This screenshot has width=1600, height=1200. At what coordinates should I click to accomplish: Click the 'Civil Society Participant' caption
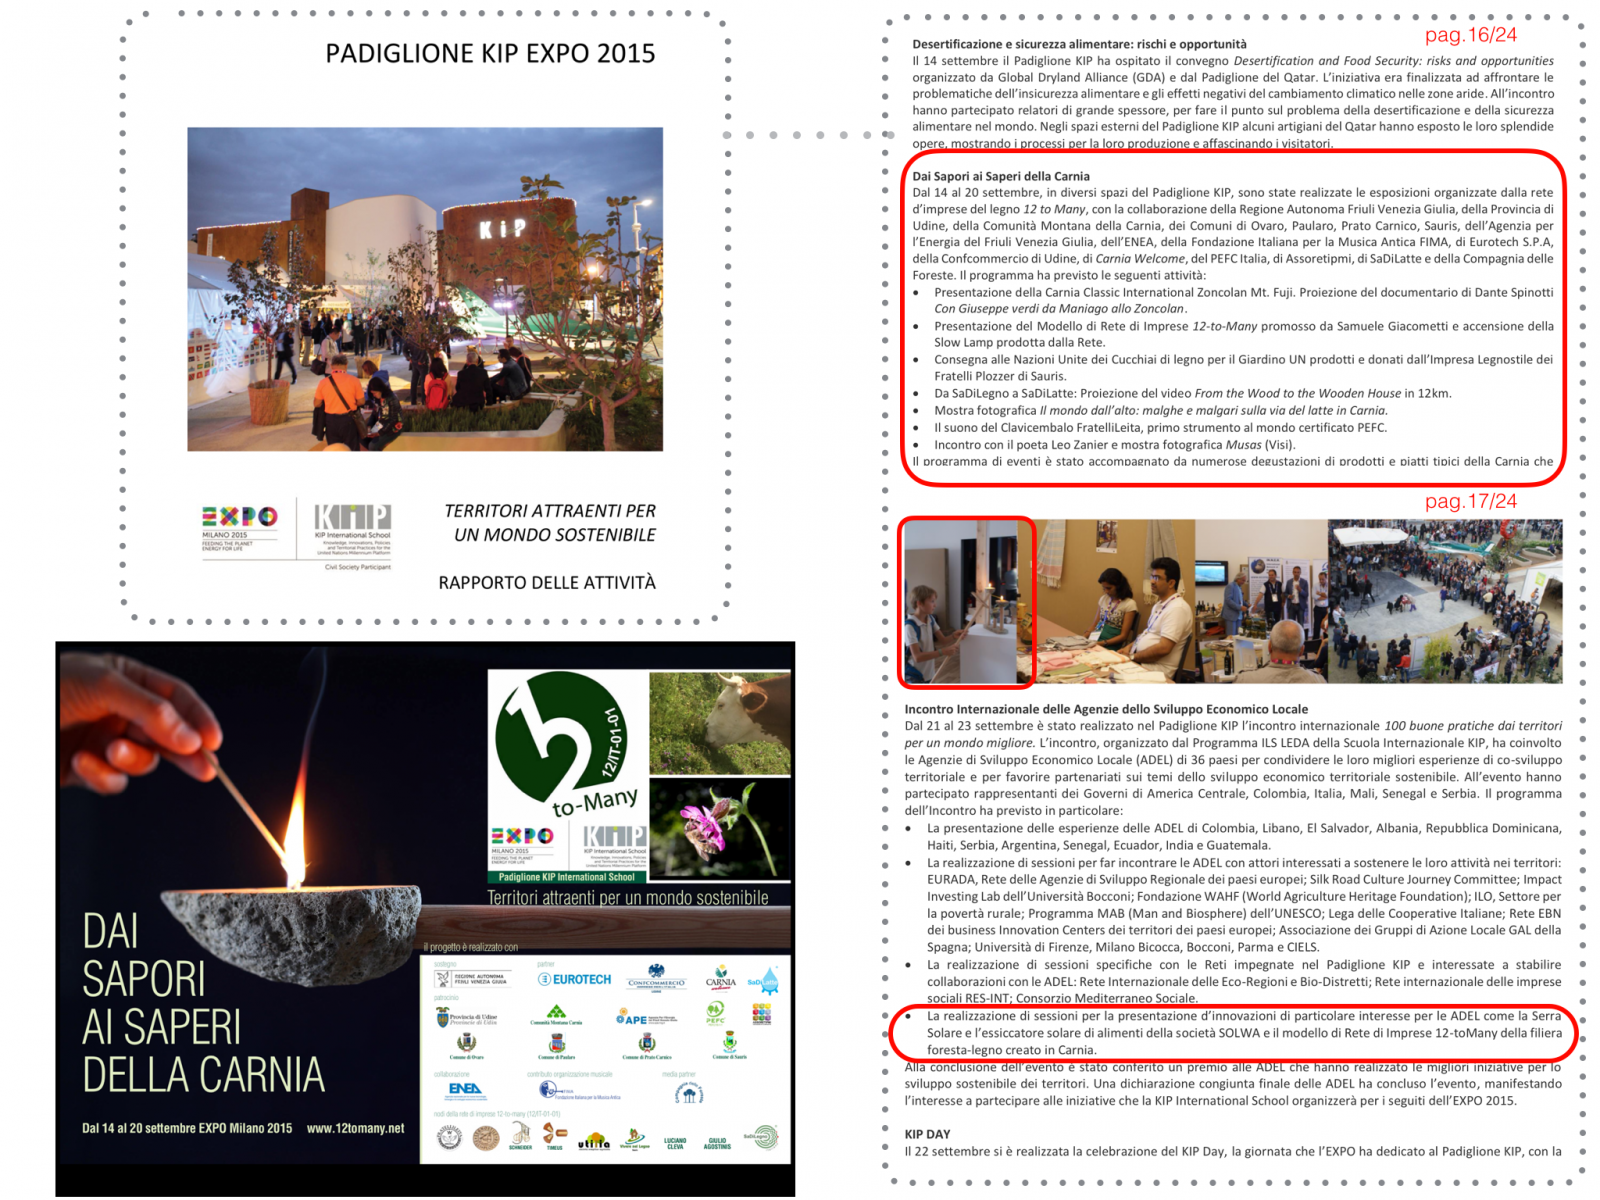[x=357, y=567]
